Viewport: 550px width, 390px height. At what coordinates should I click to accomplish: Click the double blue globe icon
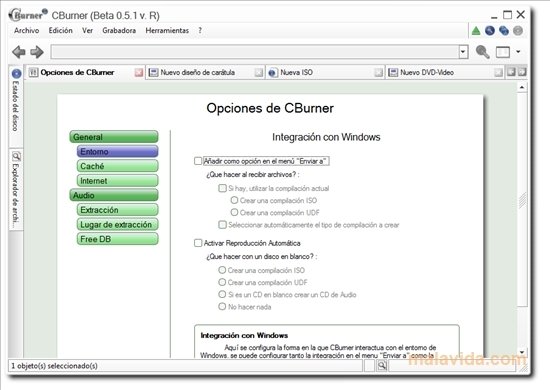[x=504, y=31]
